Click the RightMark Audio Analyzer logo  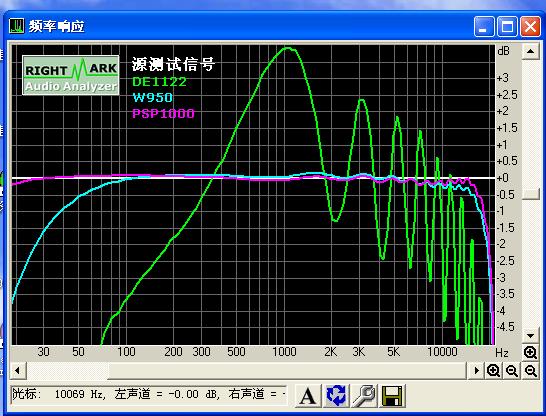(x=71, y=75)
